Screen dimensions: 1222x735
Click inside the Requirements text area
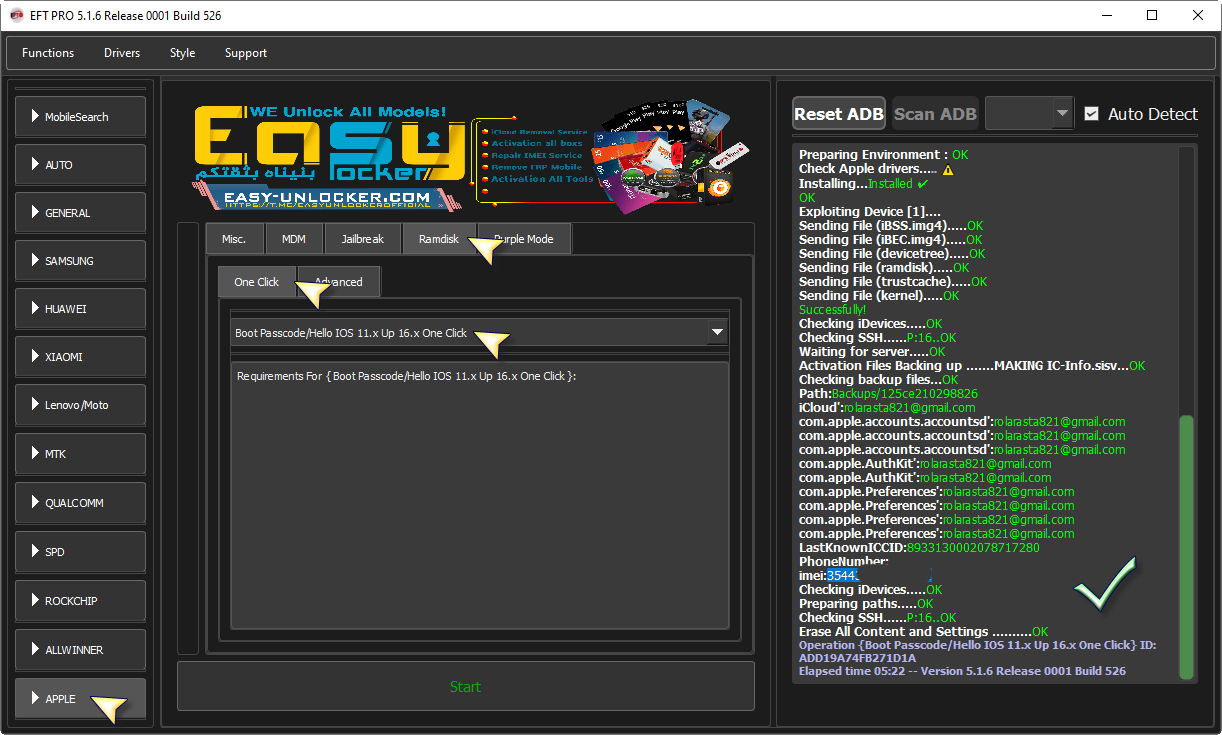click(479, 495)
